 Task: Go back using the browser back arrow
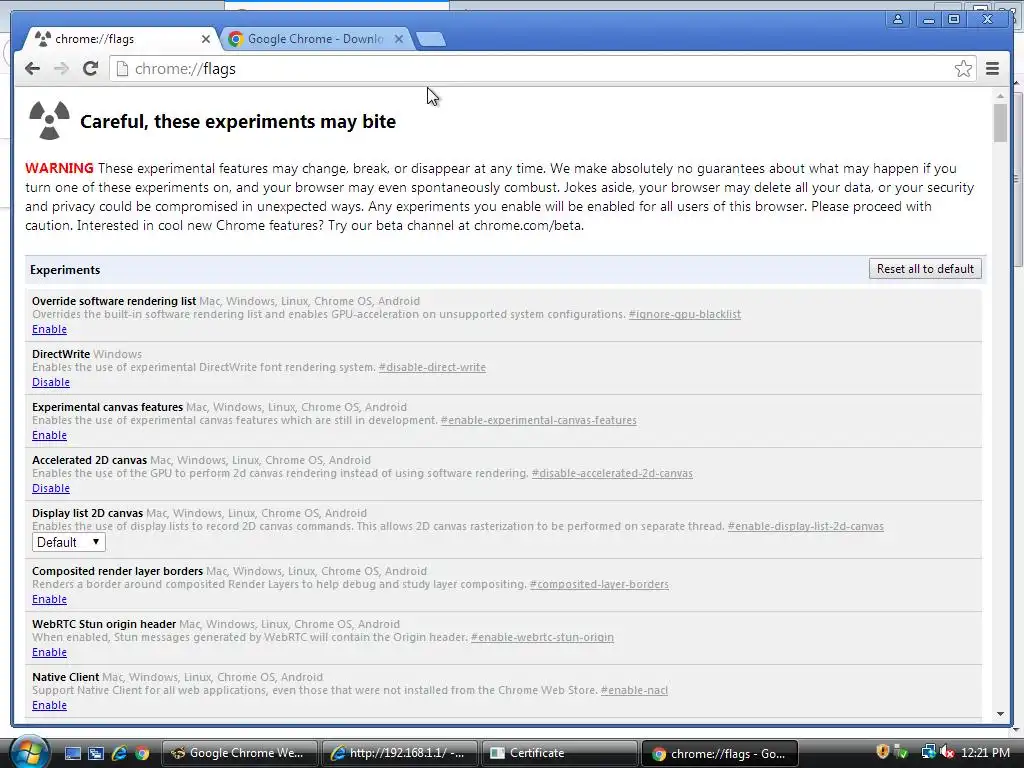[x=32, y=69]
